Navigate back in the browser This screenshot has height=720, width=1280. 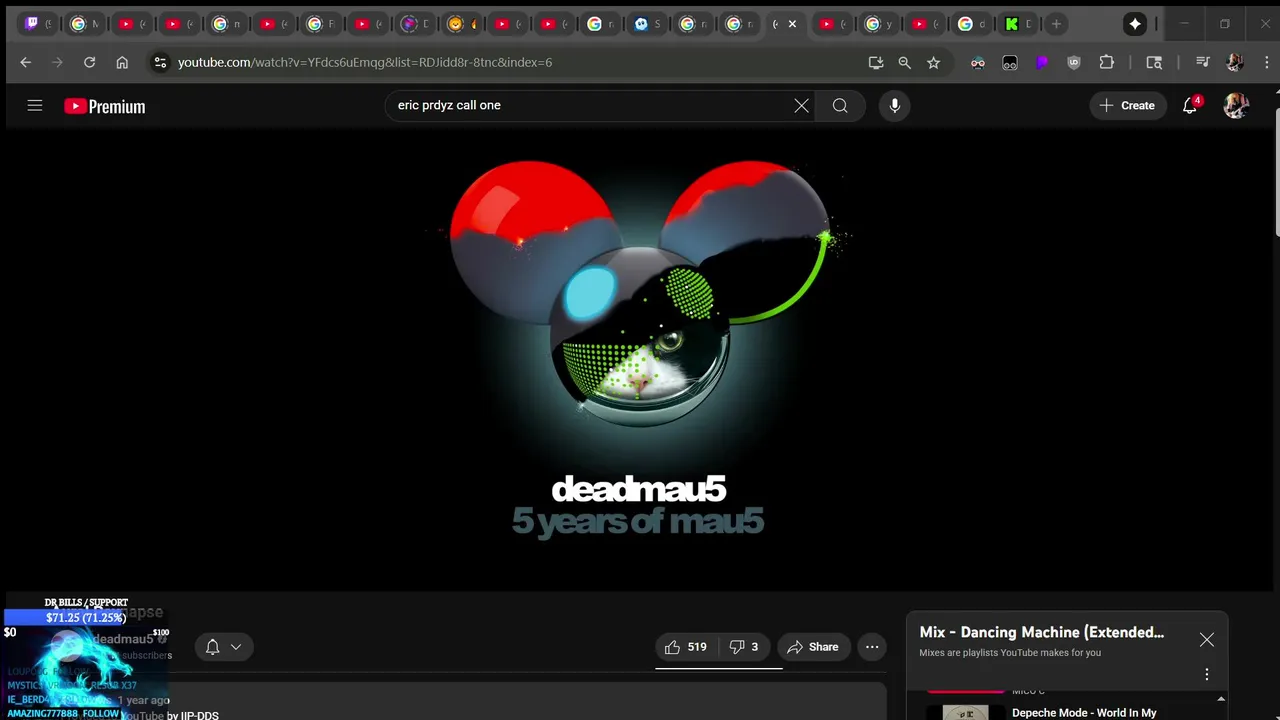click(26, 62)
